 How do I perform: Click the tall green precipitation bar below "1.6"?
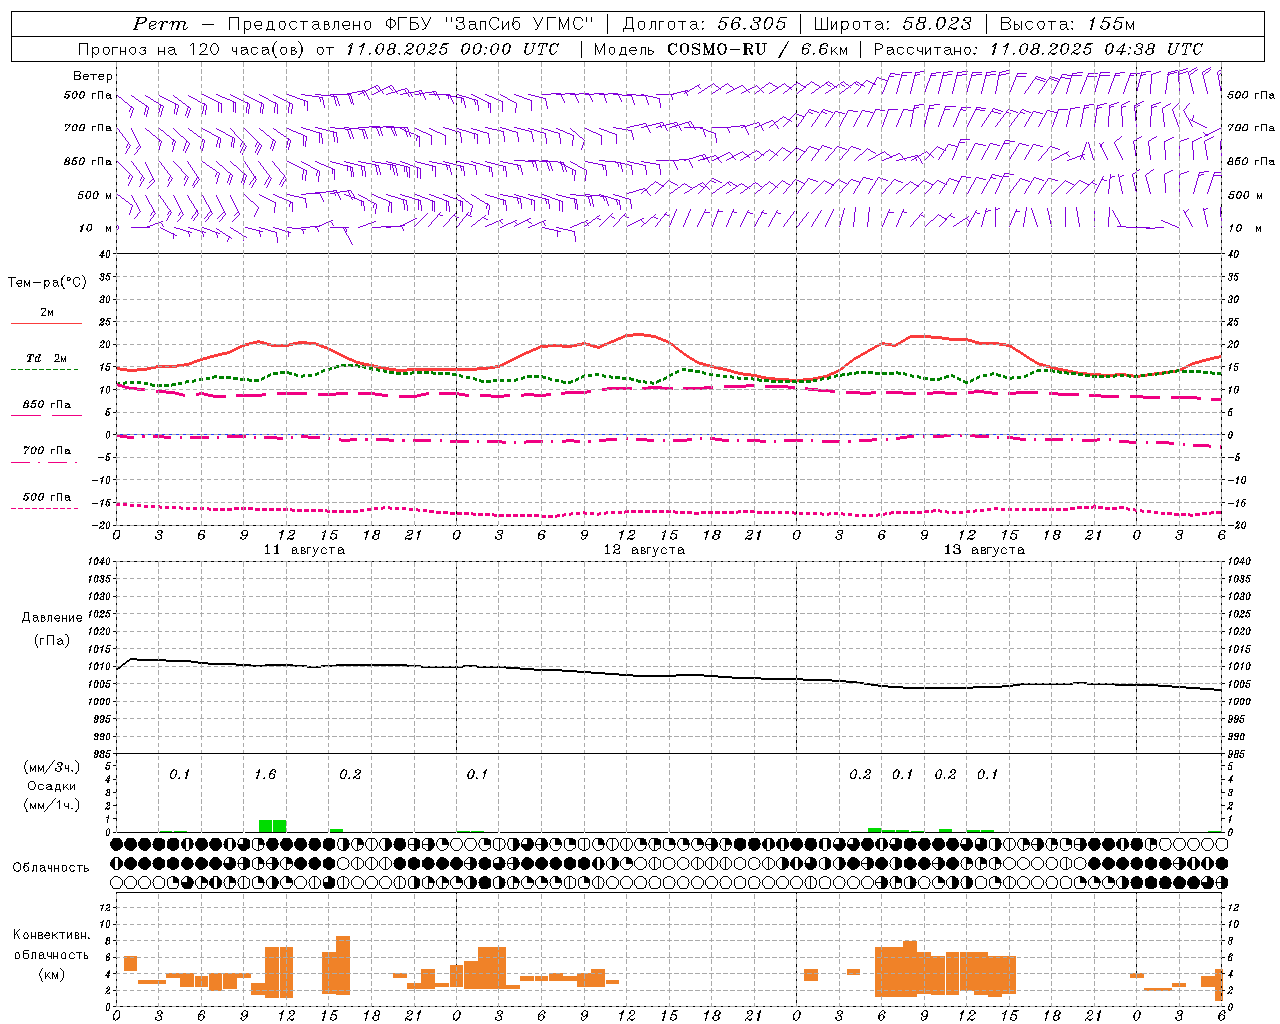pos(272,825)
